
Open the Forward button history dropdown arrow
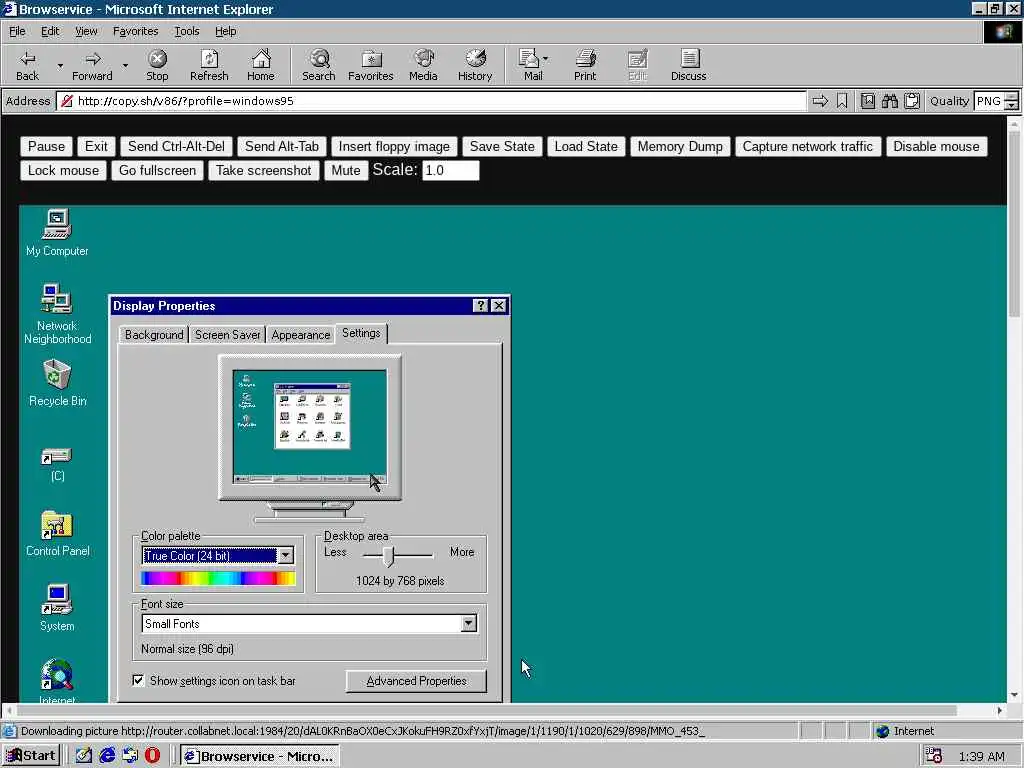tap(125, 65)
